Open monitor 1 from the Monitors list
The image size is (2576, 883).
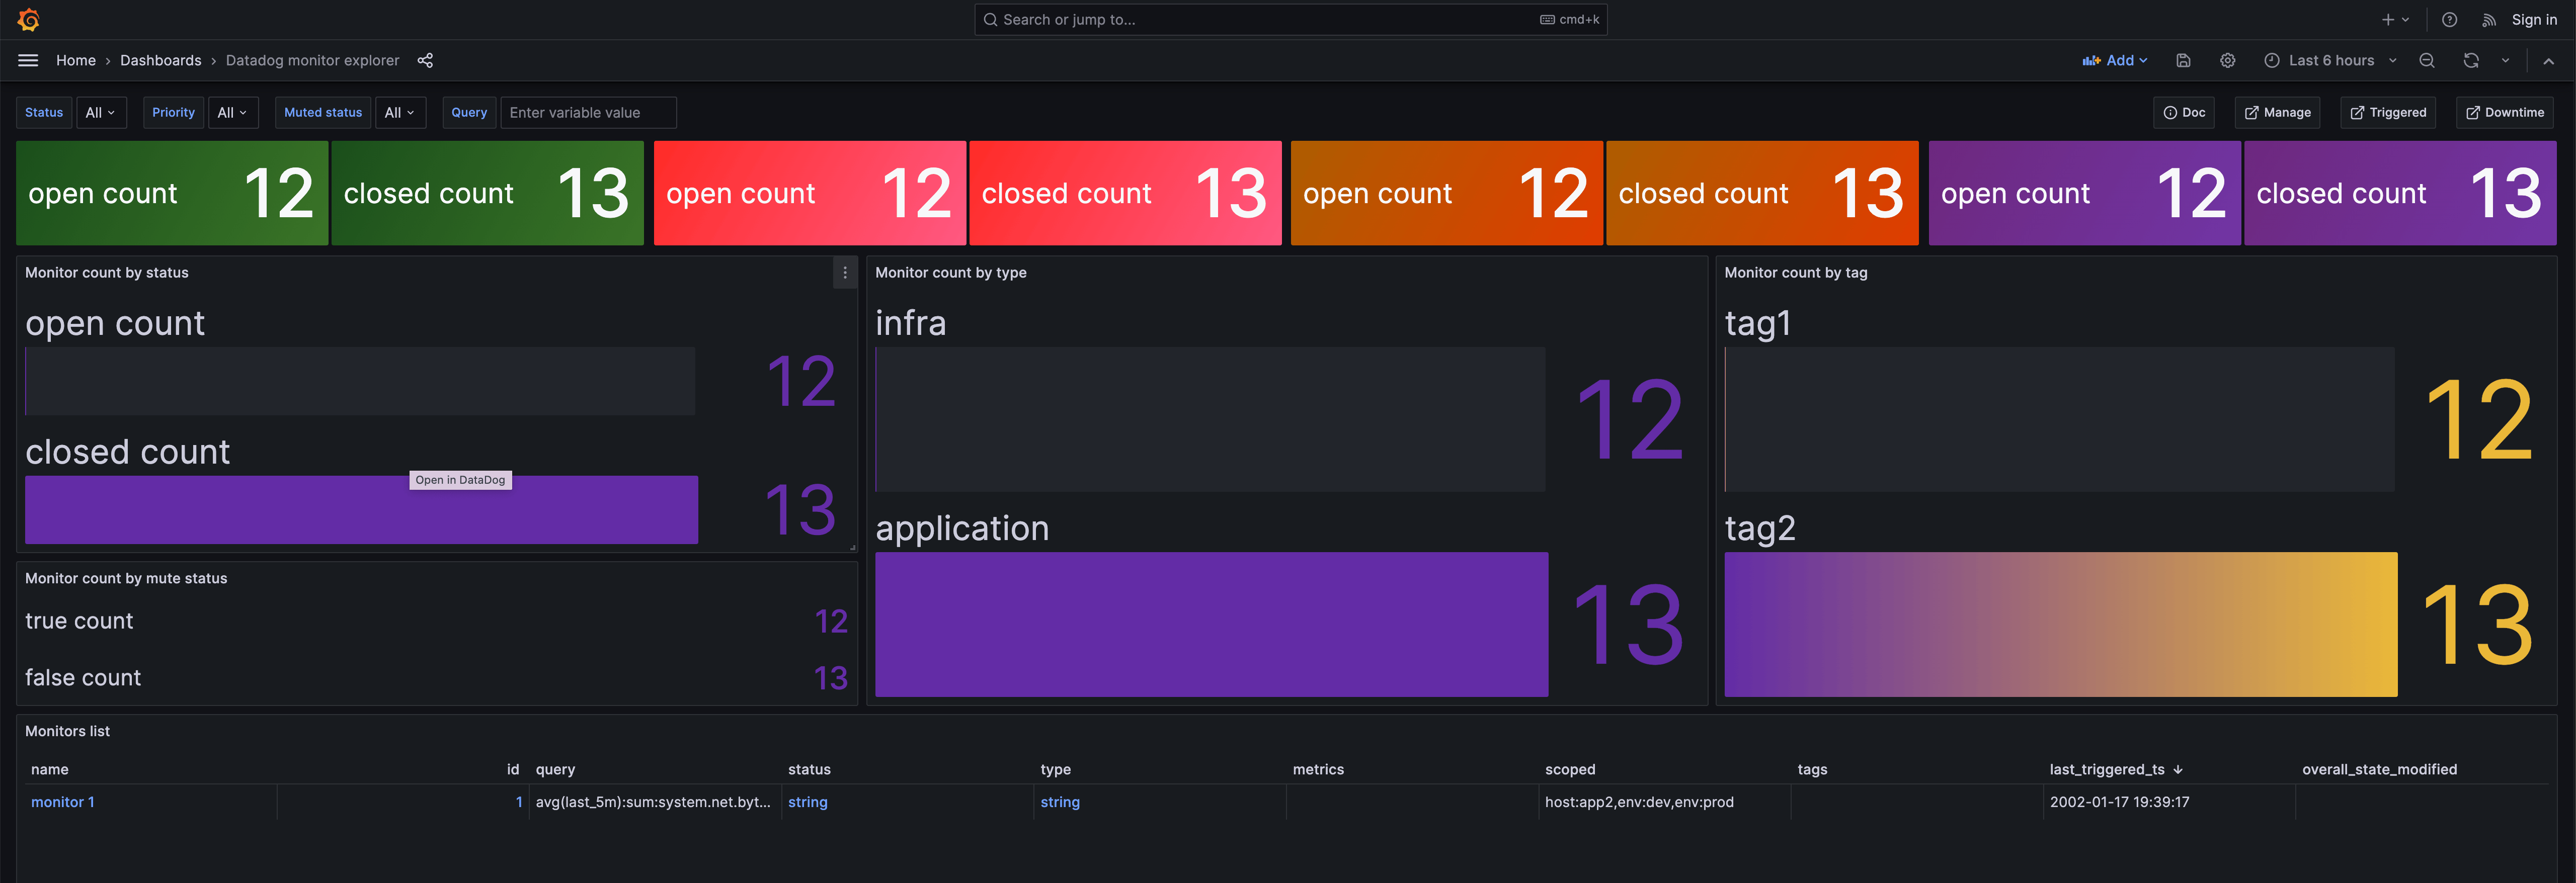(x=62, y=801)
